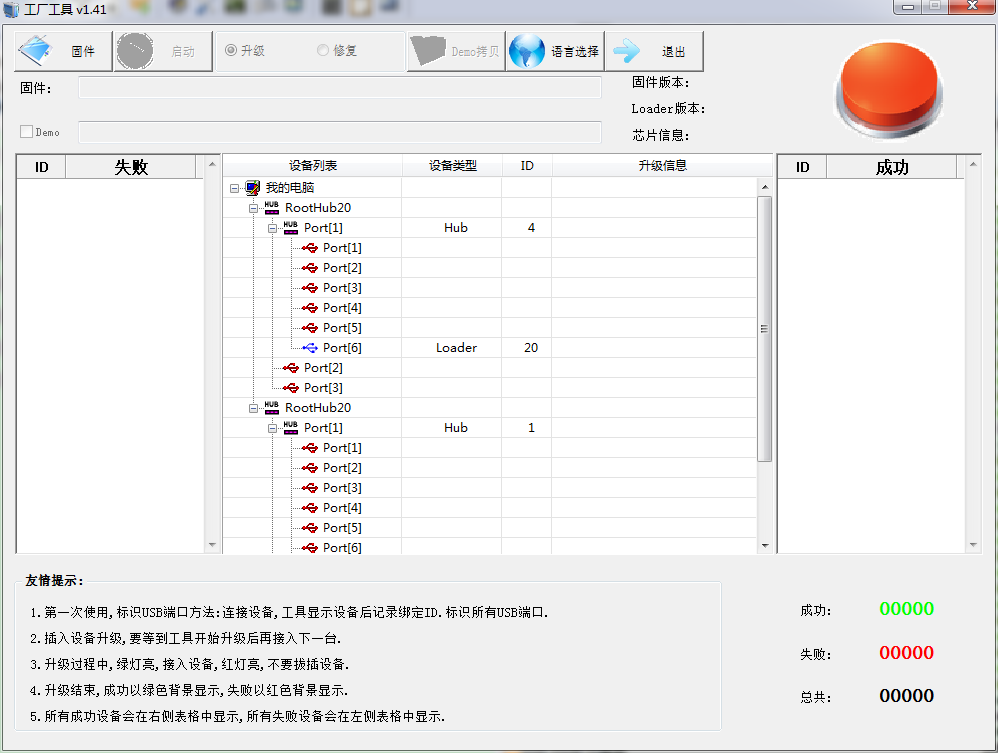Click Port[1] USB icon inside the ID 1 hub
Screen dimensions: 998x753
point(310,447)
